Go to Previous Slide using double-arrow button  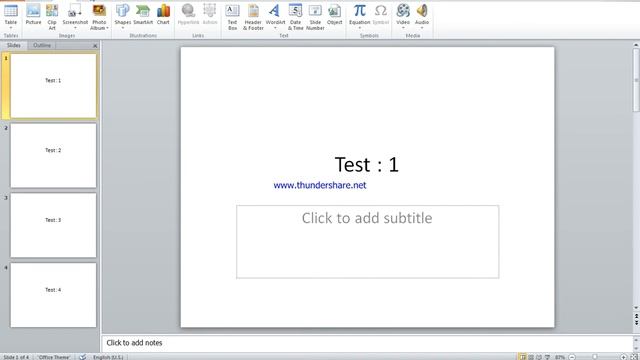[636, 316]
